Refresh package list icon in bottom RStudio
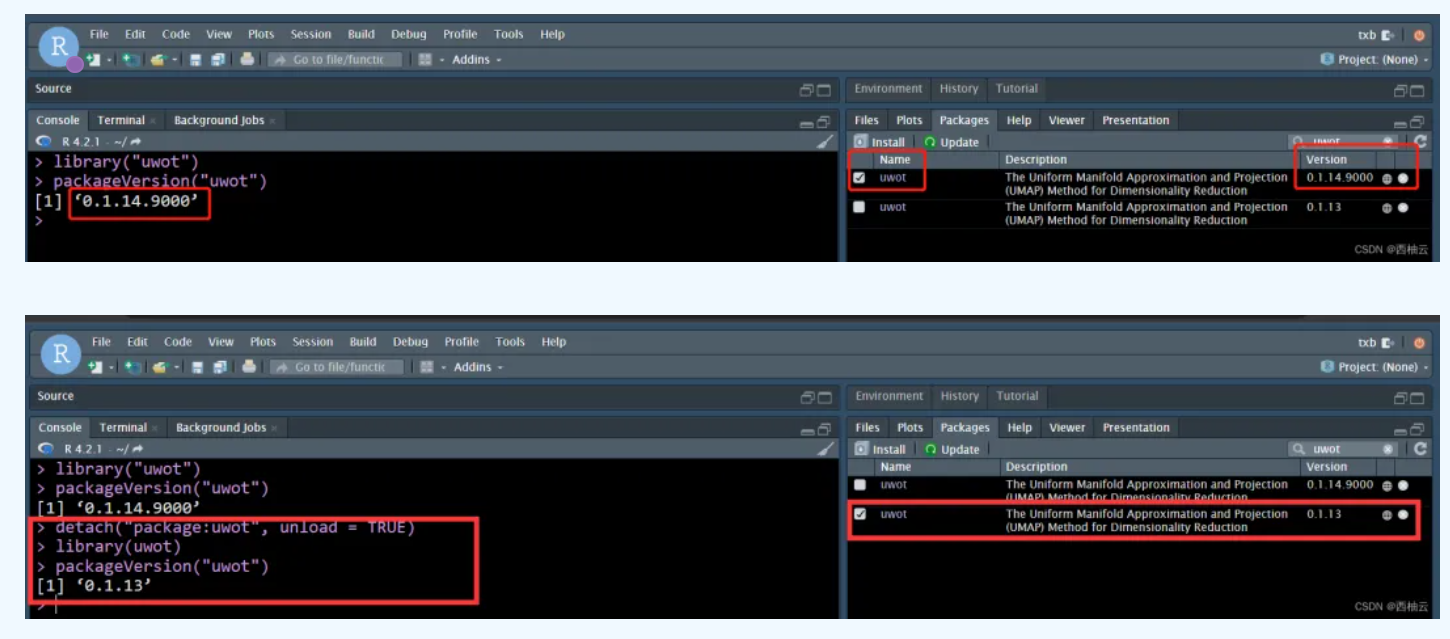 [x=1420, y=449]
